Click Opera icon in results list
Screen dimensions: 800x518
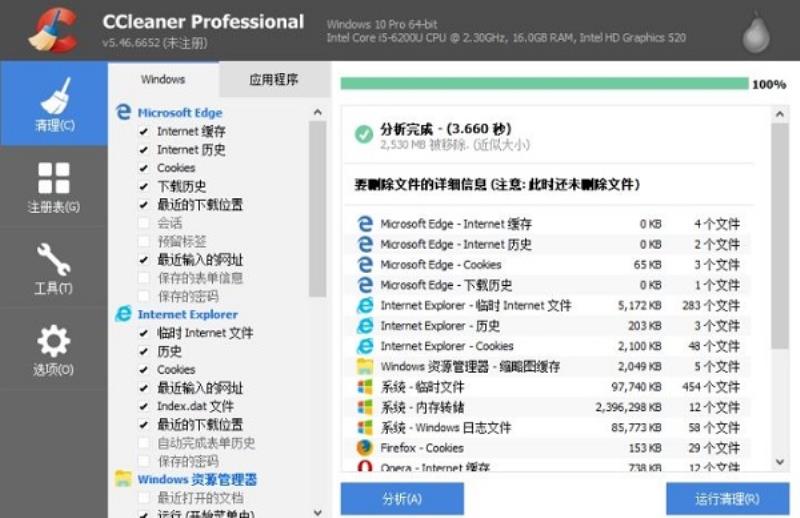(x=365, y=466)
